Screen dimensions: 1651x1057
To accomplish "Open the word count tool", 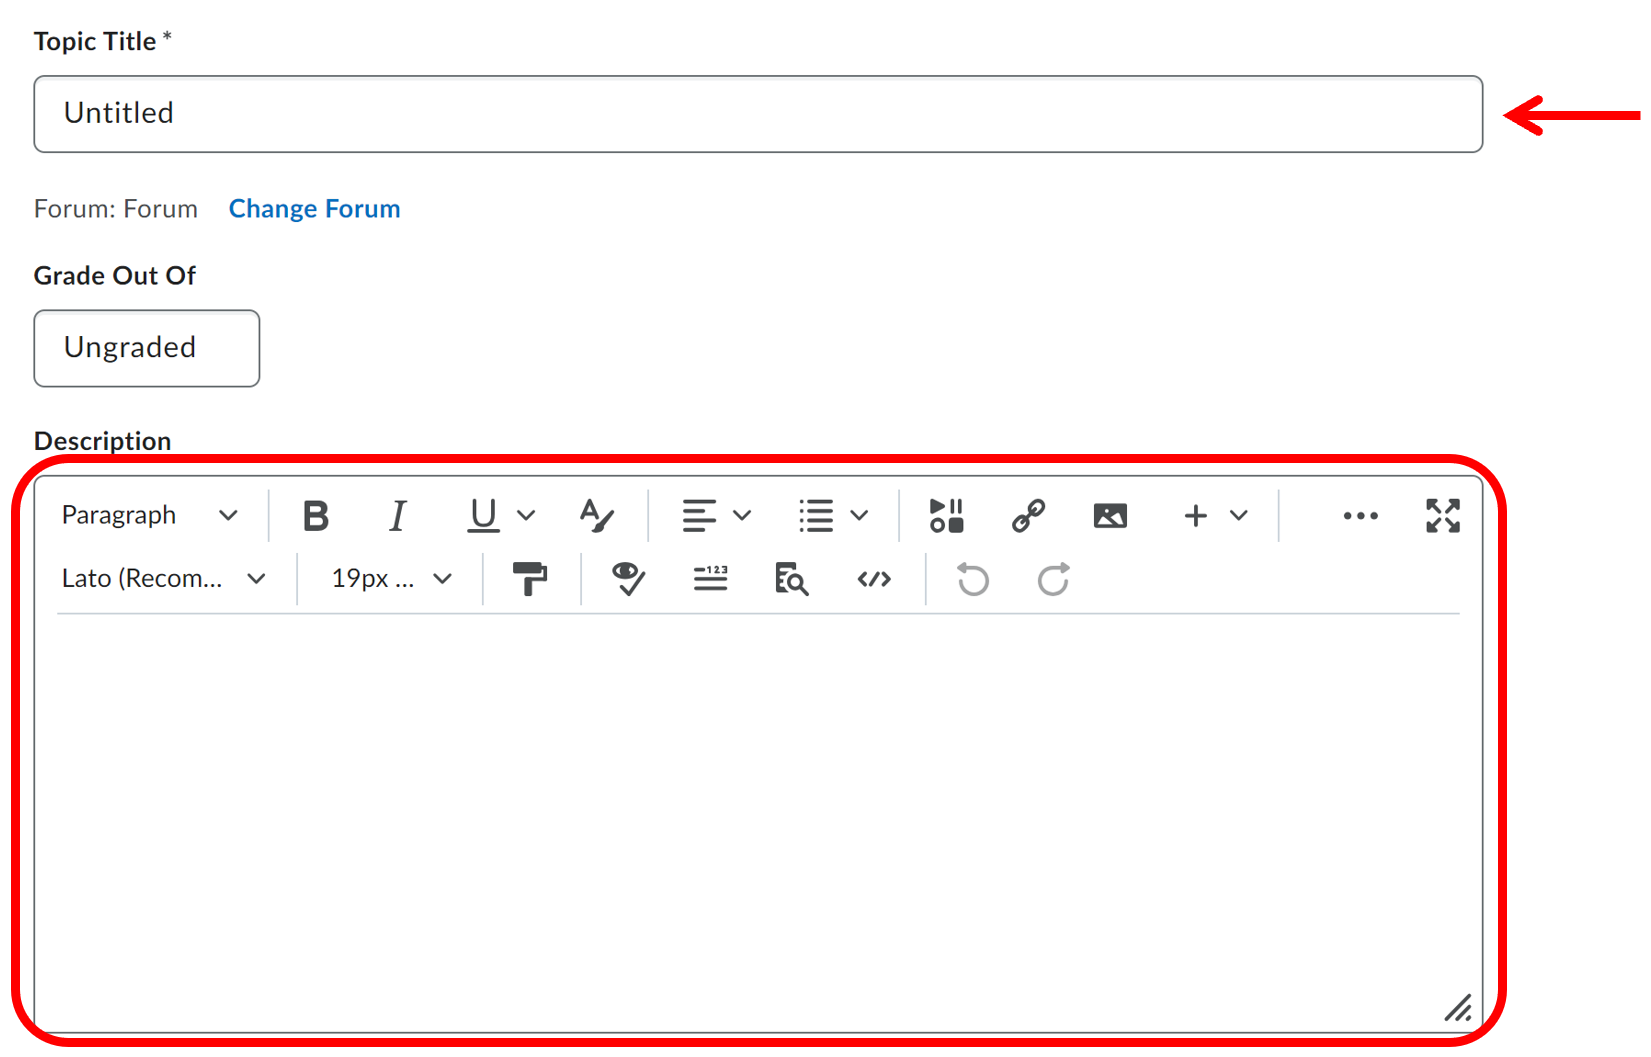I will coord(710,579).
